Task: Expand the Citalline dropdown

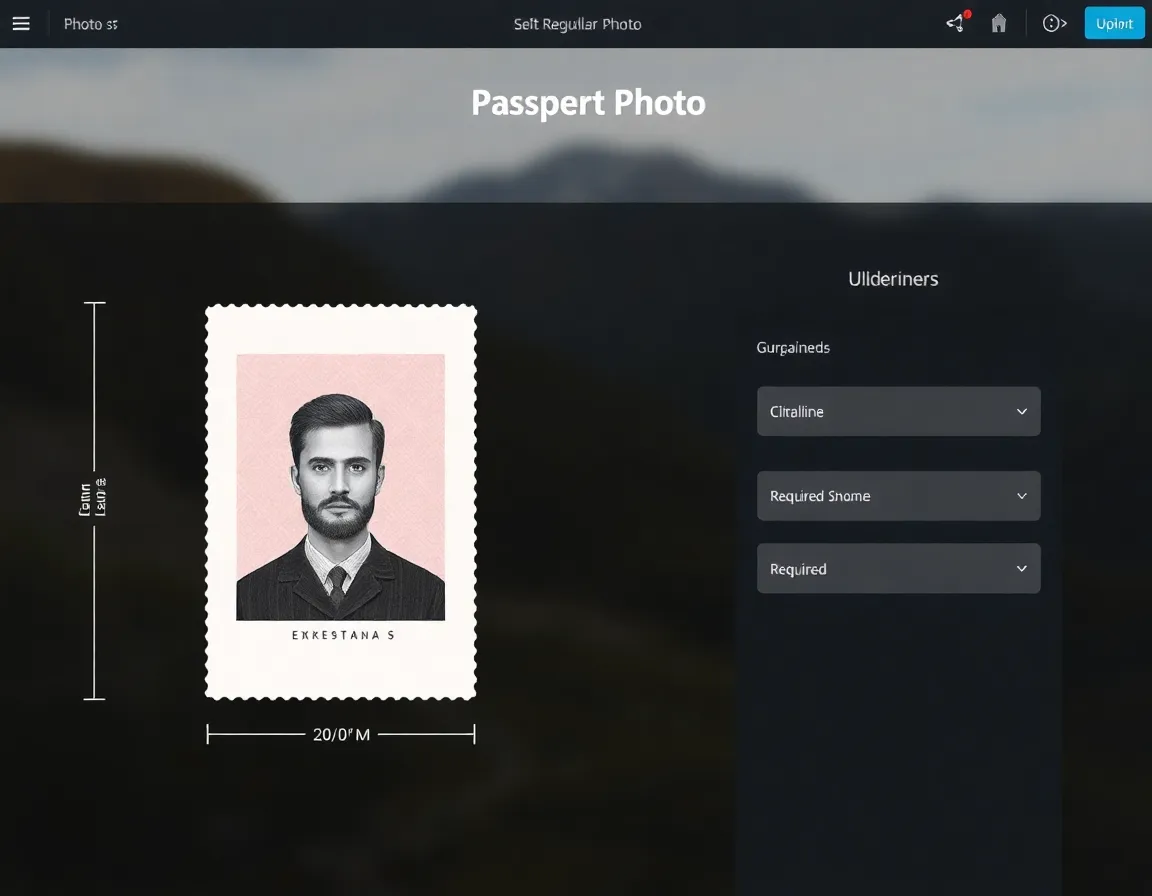Action: point(897,412)
